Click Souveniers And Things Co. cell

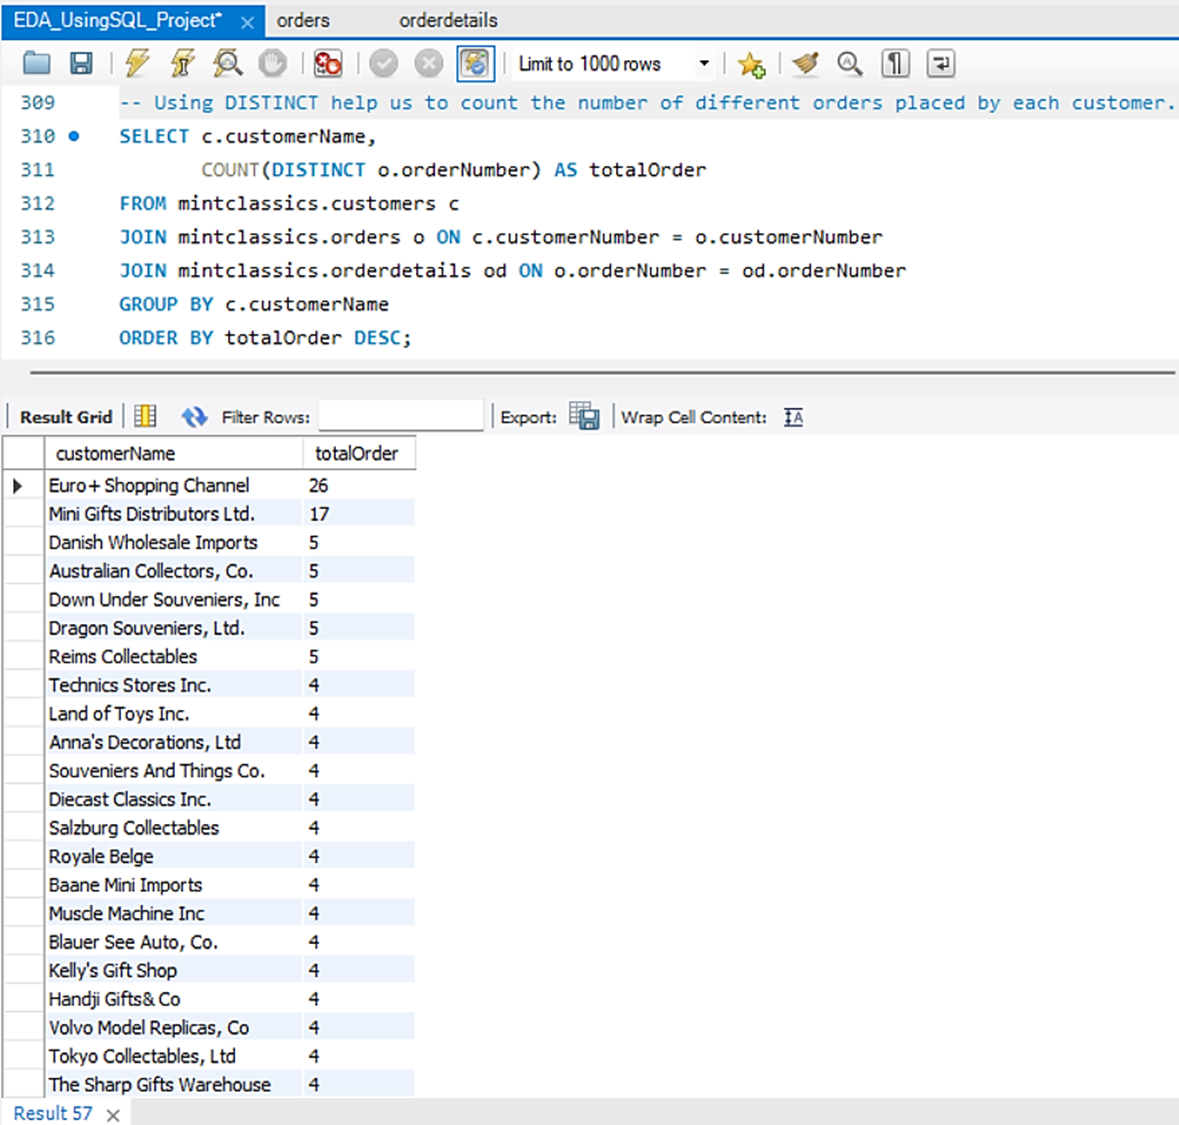174,771
